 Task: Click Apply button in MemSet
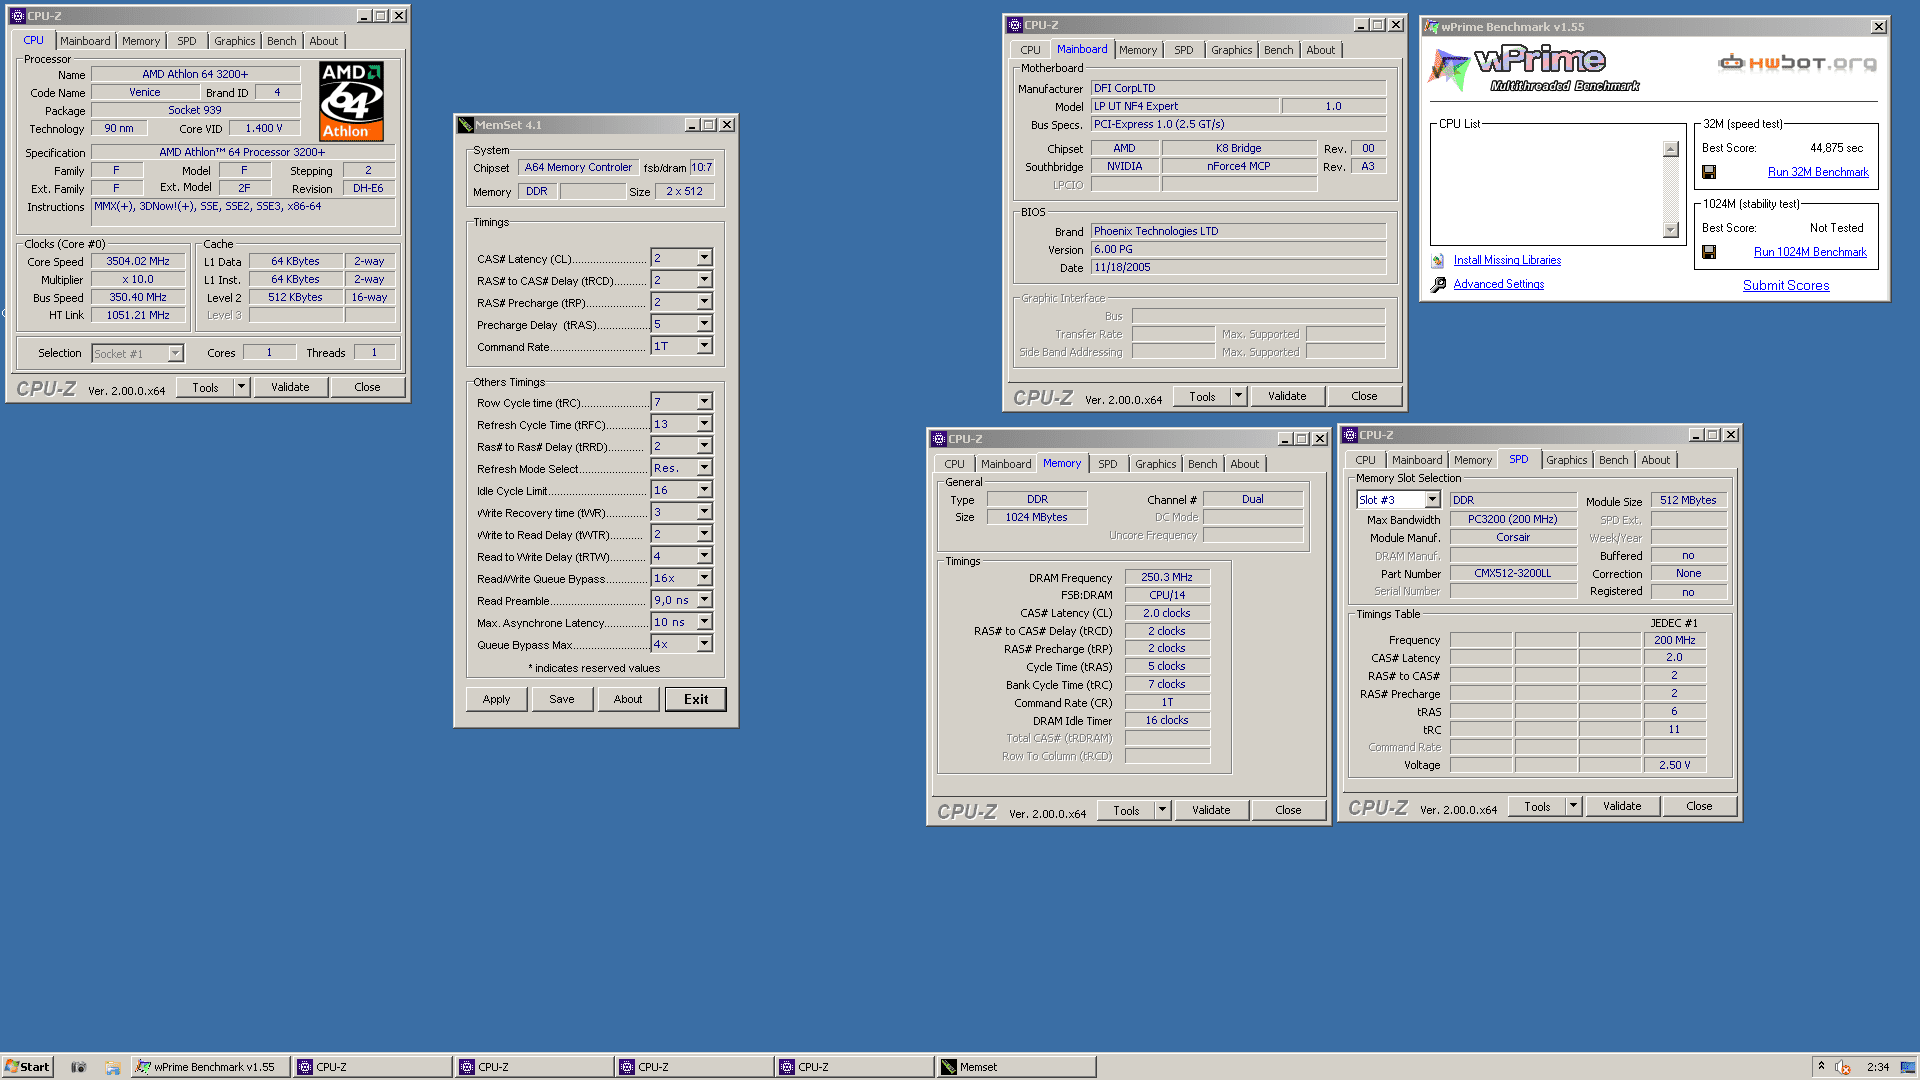click(496, 699)
